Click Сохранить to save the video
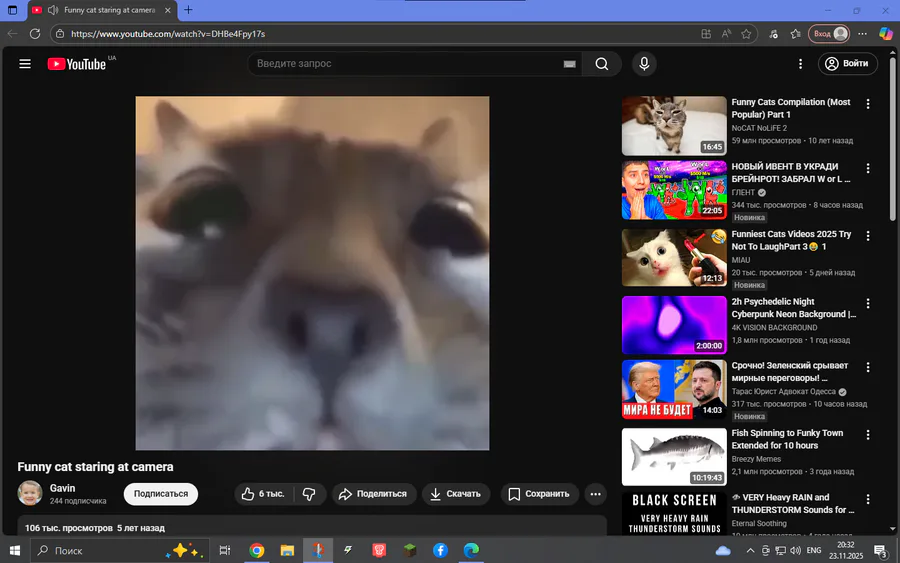Screen dimensions: 900x563 [539, 494]
